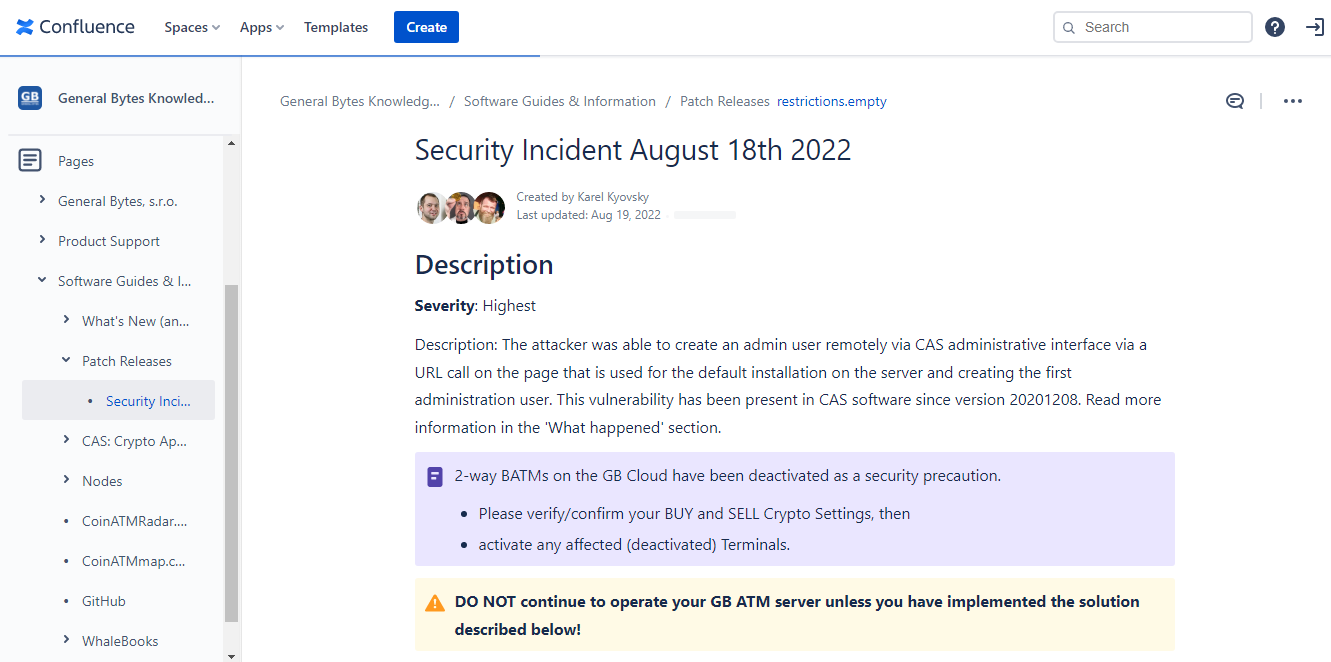Click the blue Create button
Viewport: 1331px width, 662px height.
[x=426, y=27]
